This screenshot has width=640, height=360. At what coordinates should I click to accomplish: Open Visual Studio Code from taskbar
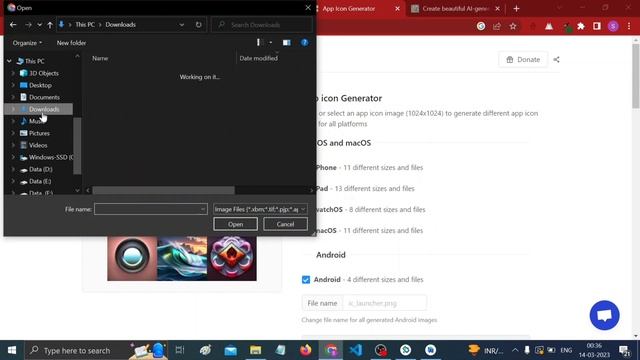tap(356, 350)
